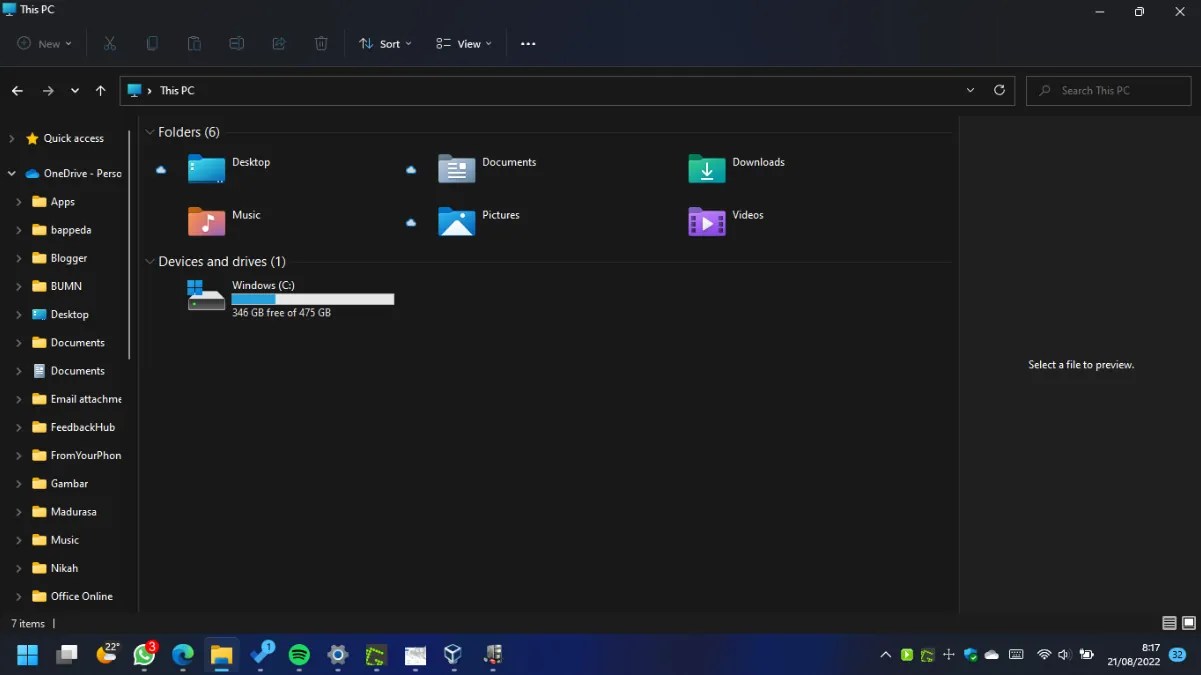Open the Sort dropdown
The height and width of the screenshot is (675, 1201).
coord(385,43)
